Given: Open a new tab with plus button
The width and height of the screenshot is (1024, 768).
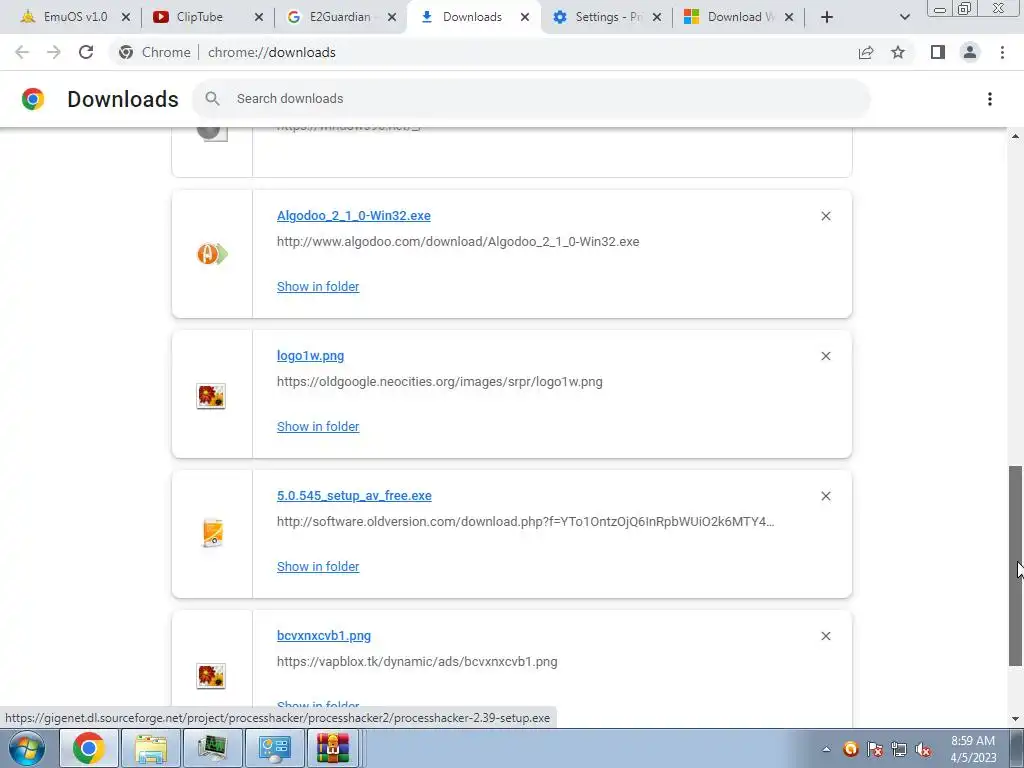Looking at the screenshot, I should (x=827, y=17).
